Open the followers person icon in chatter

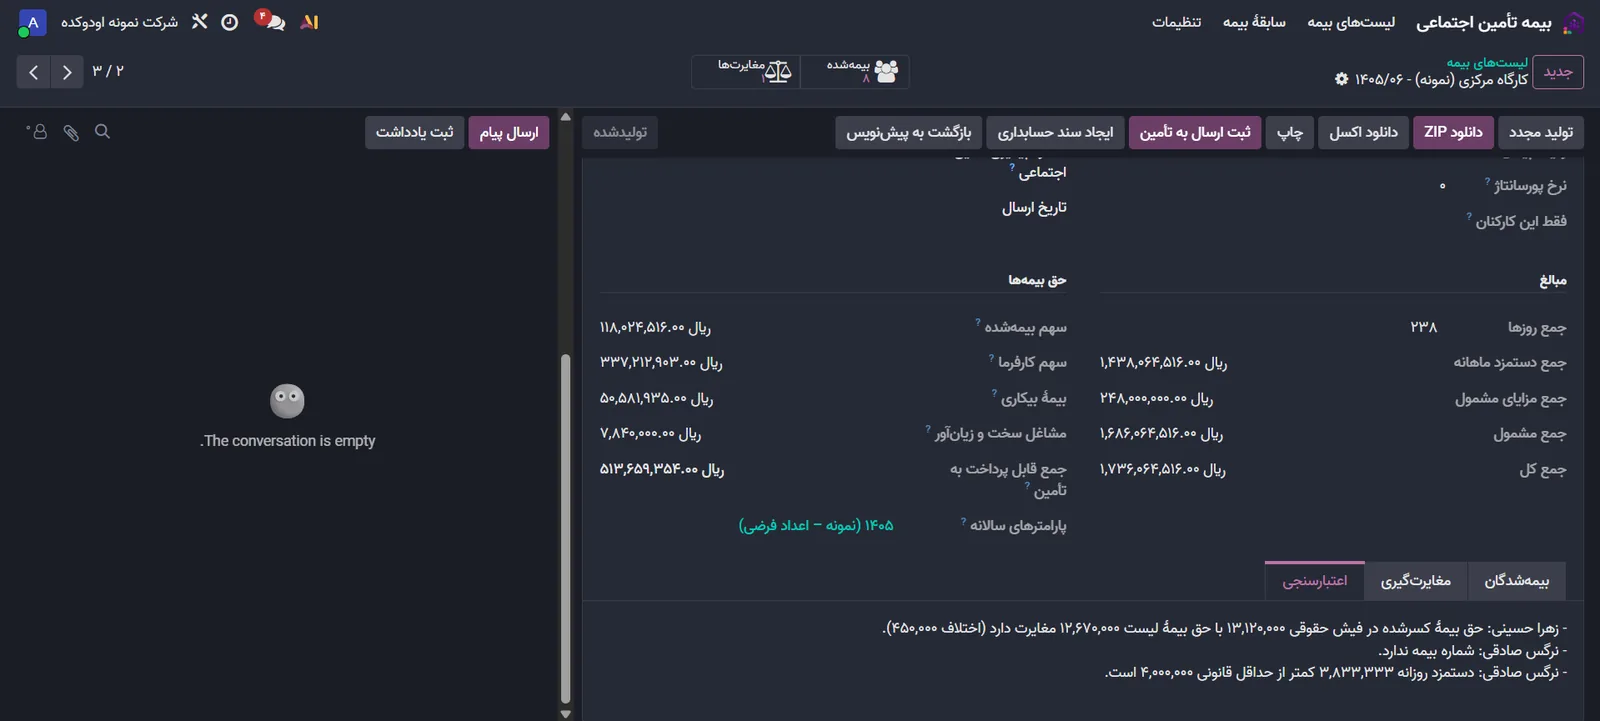(37, 132)
